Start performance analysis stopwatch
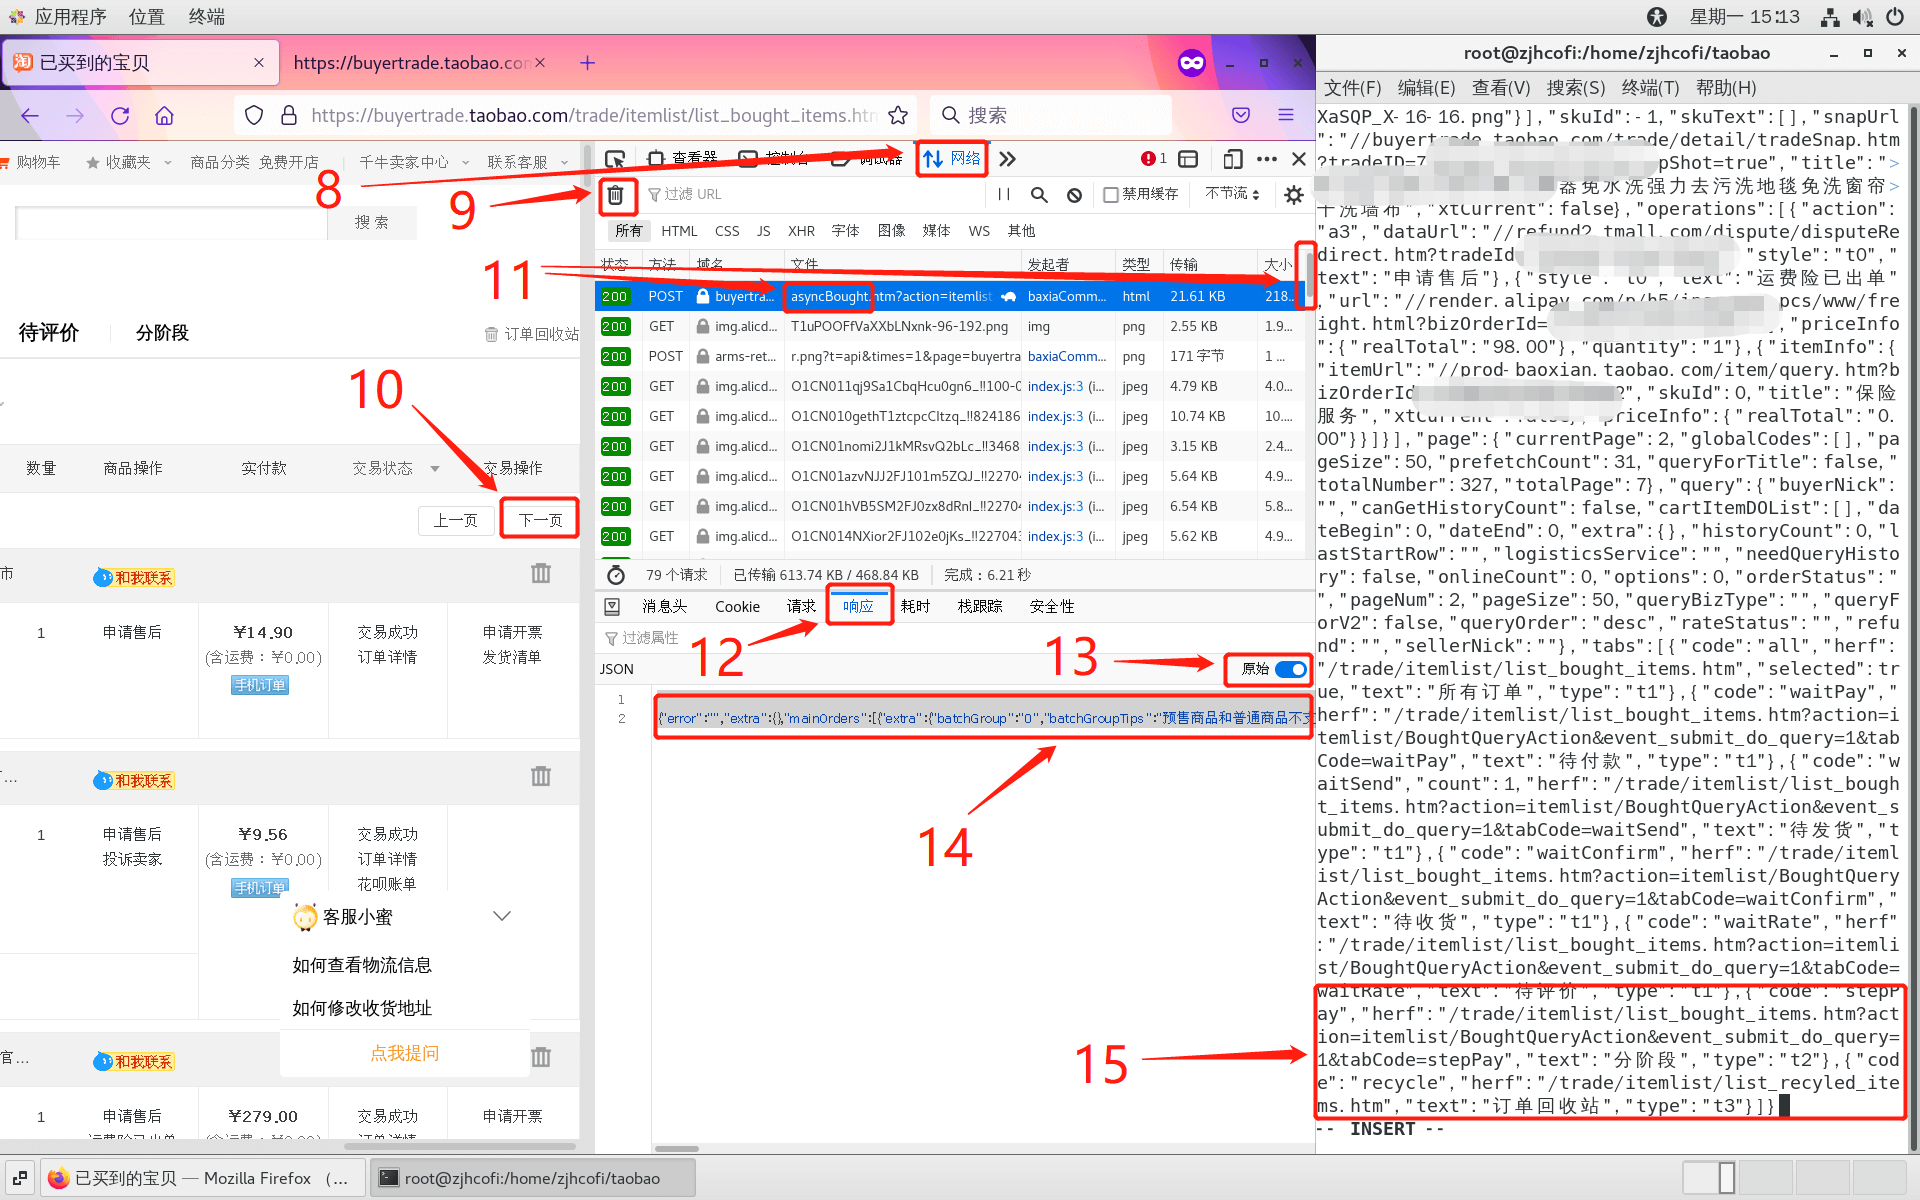The height and width of the screenshot is (1200, 1920). click(x=616, y=575)
